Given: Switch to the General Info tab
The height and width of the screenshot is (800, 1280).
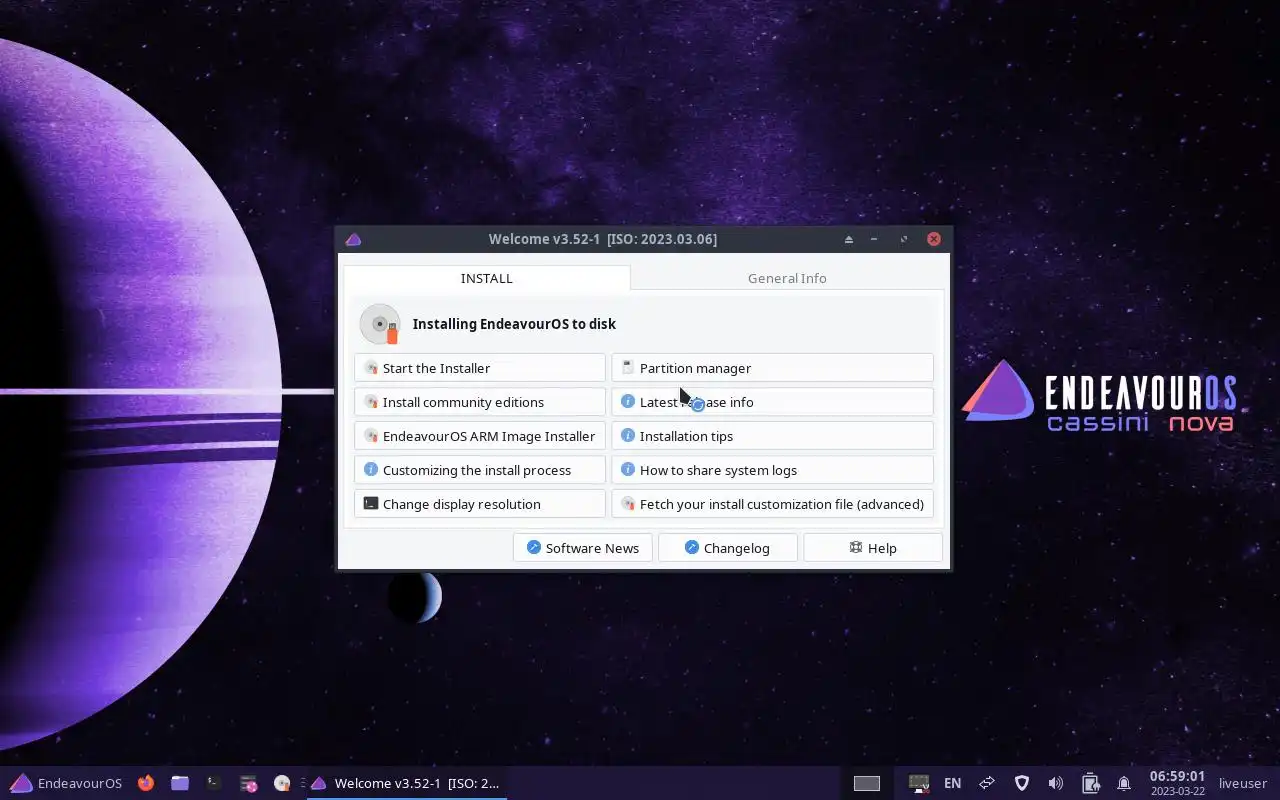Looking at the screenshot, I should pos(787,278).
